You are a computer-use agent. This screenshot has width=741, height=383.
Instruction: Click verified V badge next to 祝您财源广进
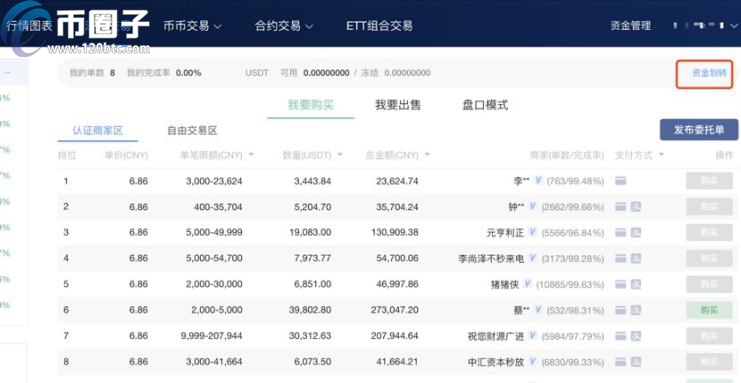(x=533, y=335)
